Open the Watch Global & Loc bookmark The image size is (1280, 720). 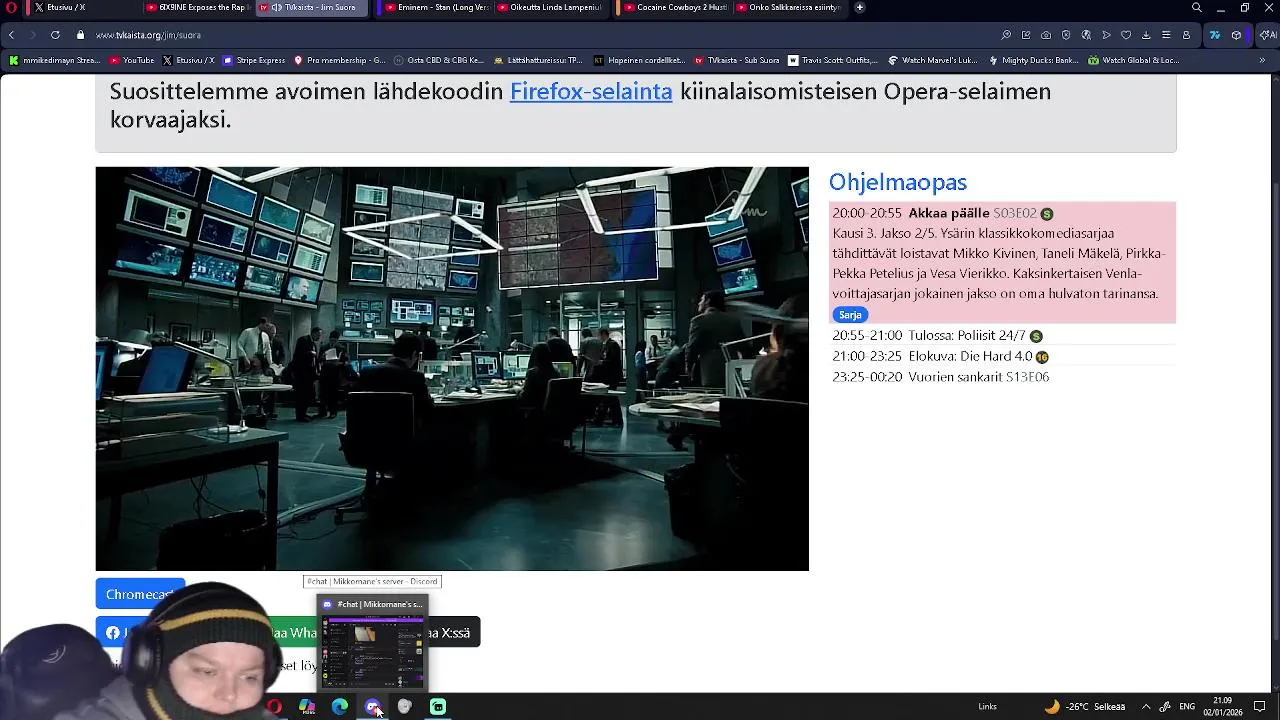1134,60
